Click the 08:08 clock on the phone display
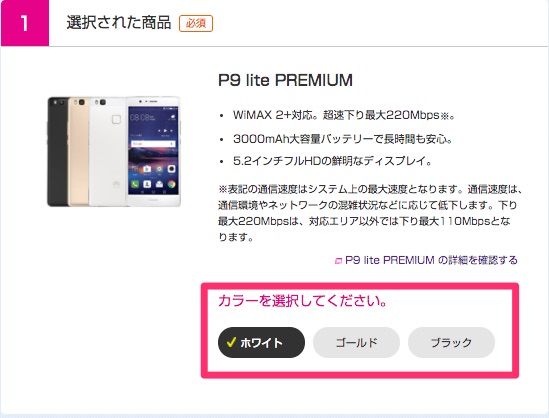This screenshot has height=418, width=549. [x=140, y=117]
